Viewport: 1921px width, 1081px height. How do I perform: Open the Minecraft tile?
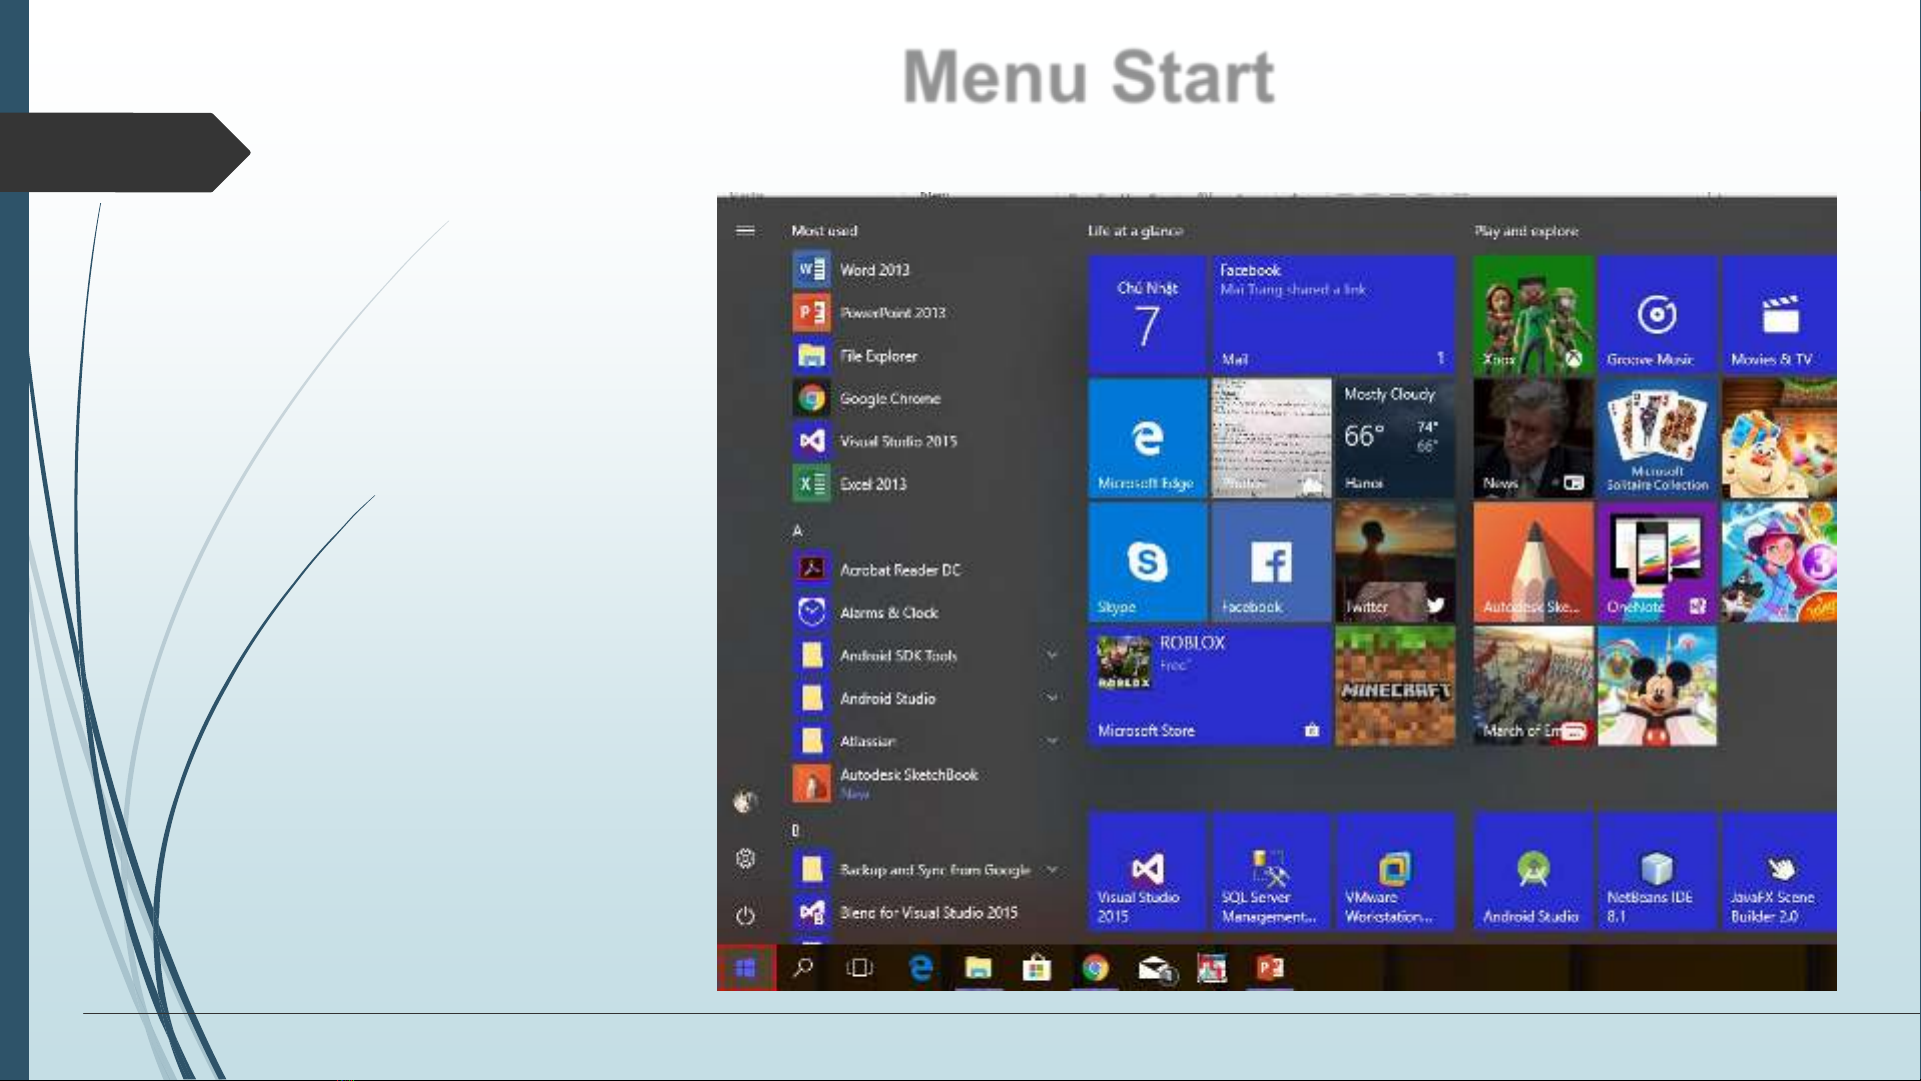pos(1395,687)
